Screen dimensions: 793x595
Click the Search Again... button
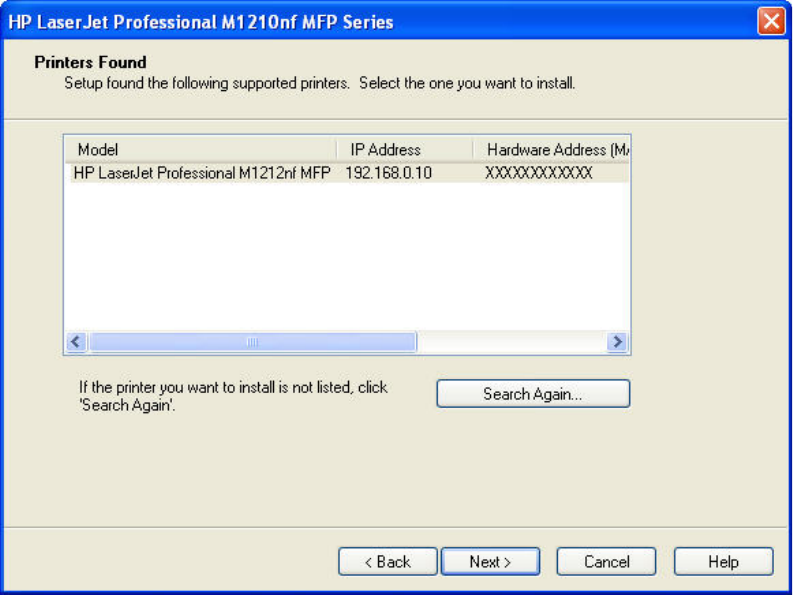[x=533, y=394]
